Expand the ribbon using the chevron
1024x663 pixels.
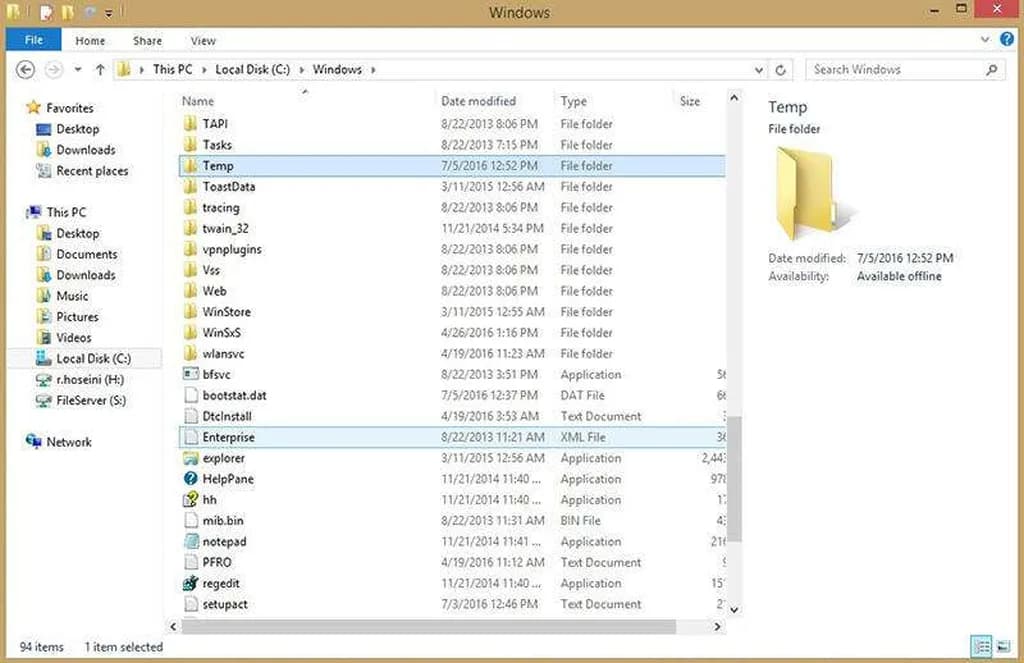pyautogui.click(x=984, y=41)
